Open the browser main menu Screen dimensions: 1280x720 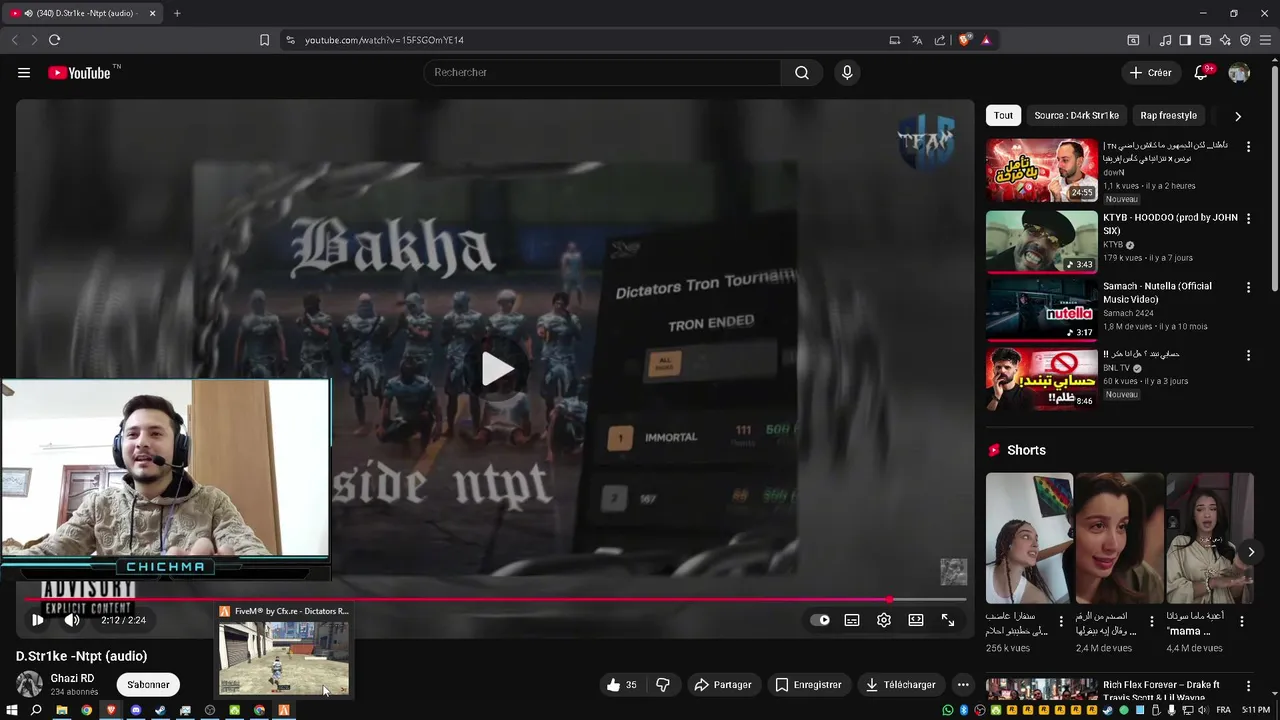tap(1266, 40)
